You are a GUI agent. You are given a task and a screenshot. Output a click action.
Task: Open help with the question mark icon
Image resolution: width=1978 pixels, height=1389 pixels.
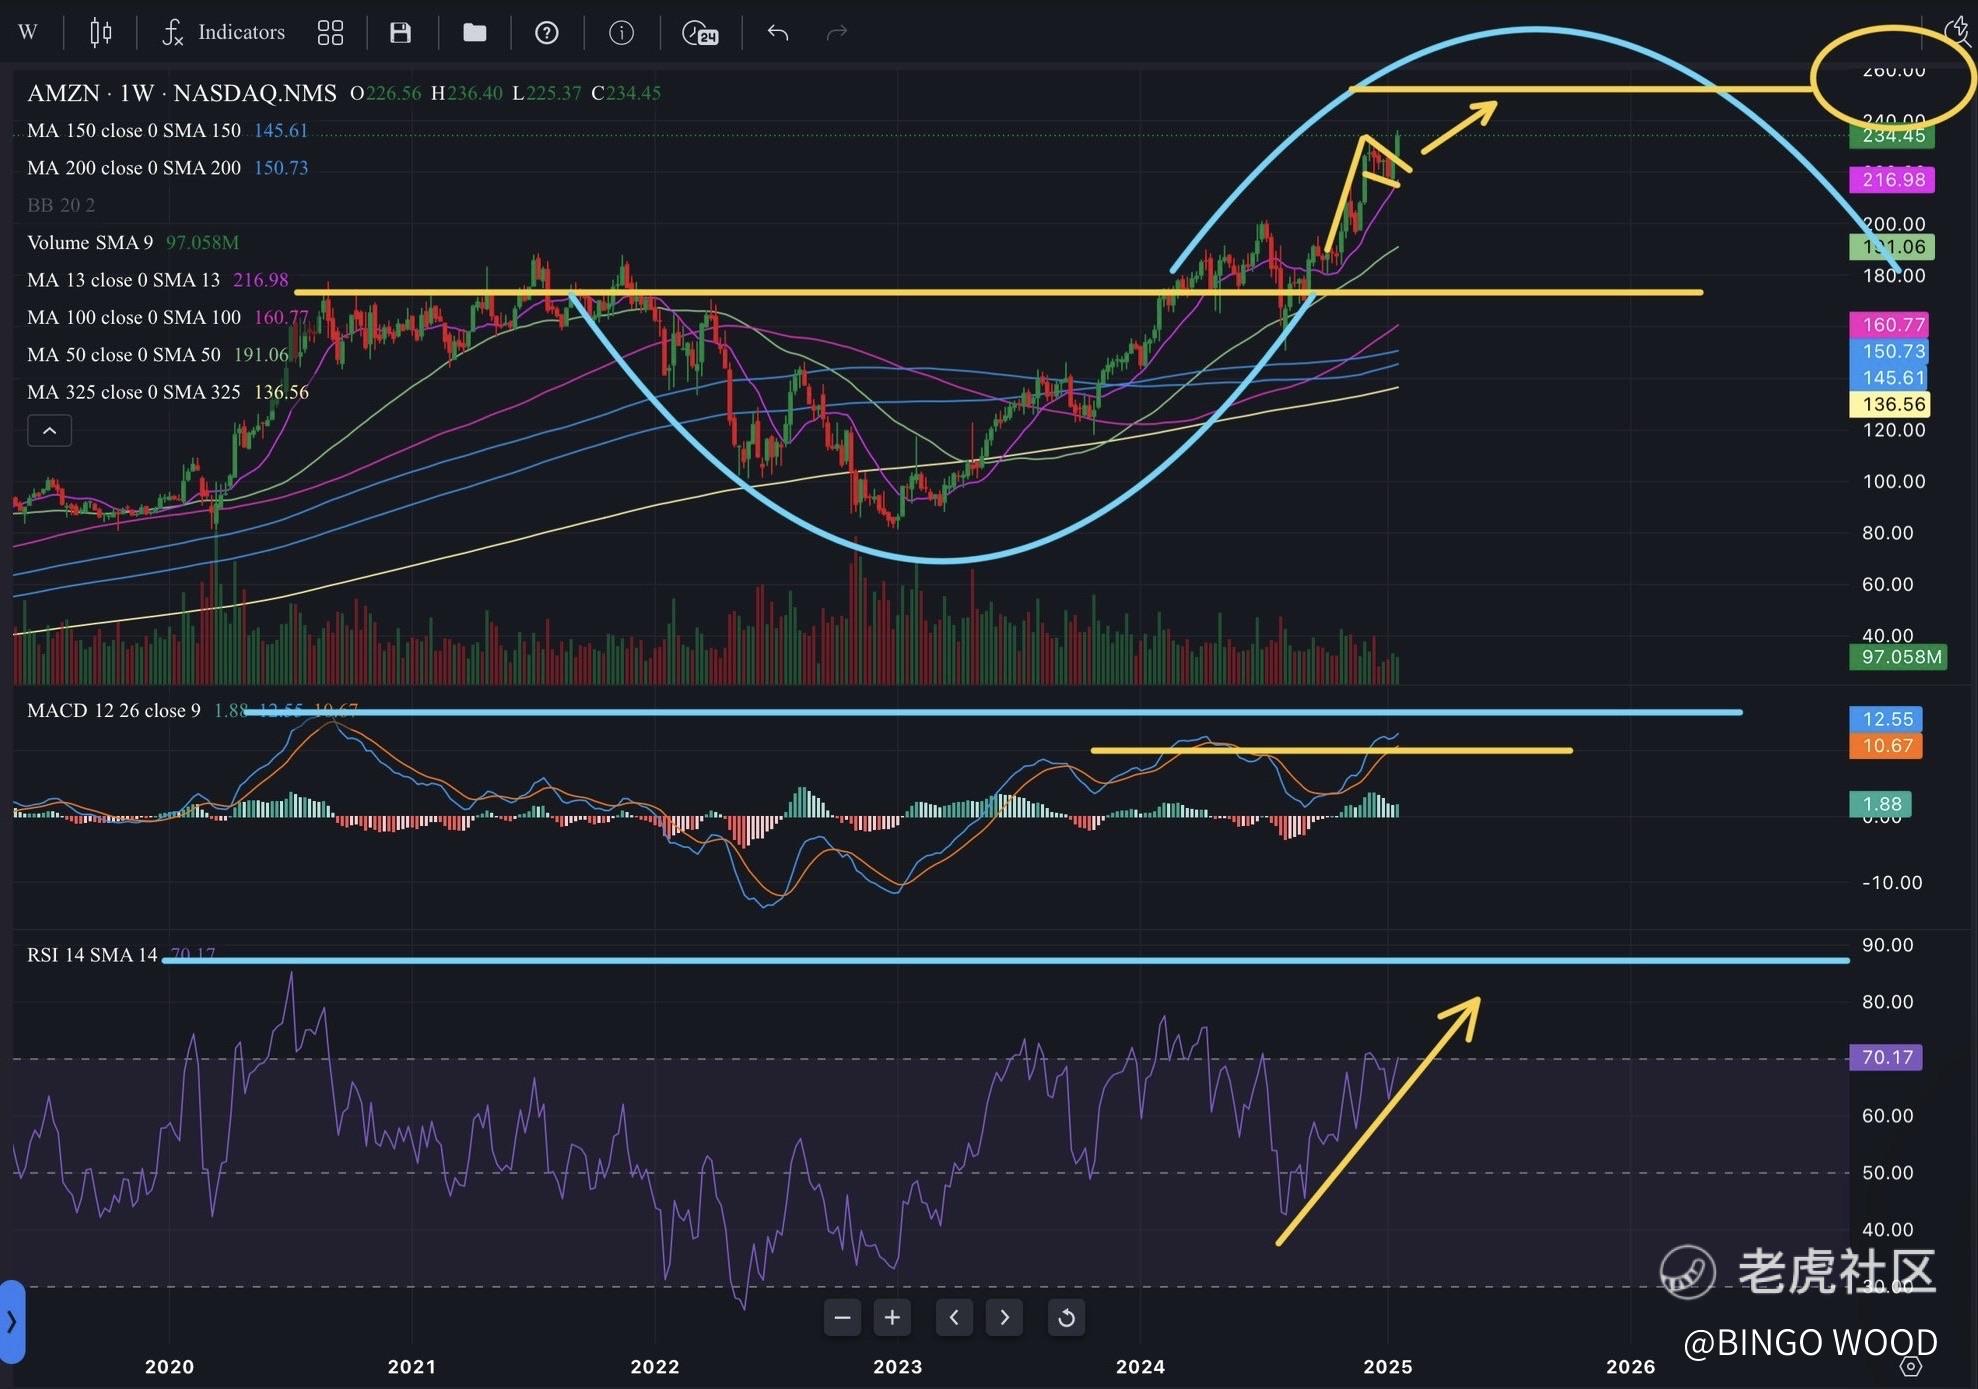pyautogui.click(x=547, y=33)
